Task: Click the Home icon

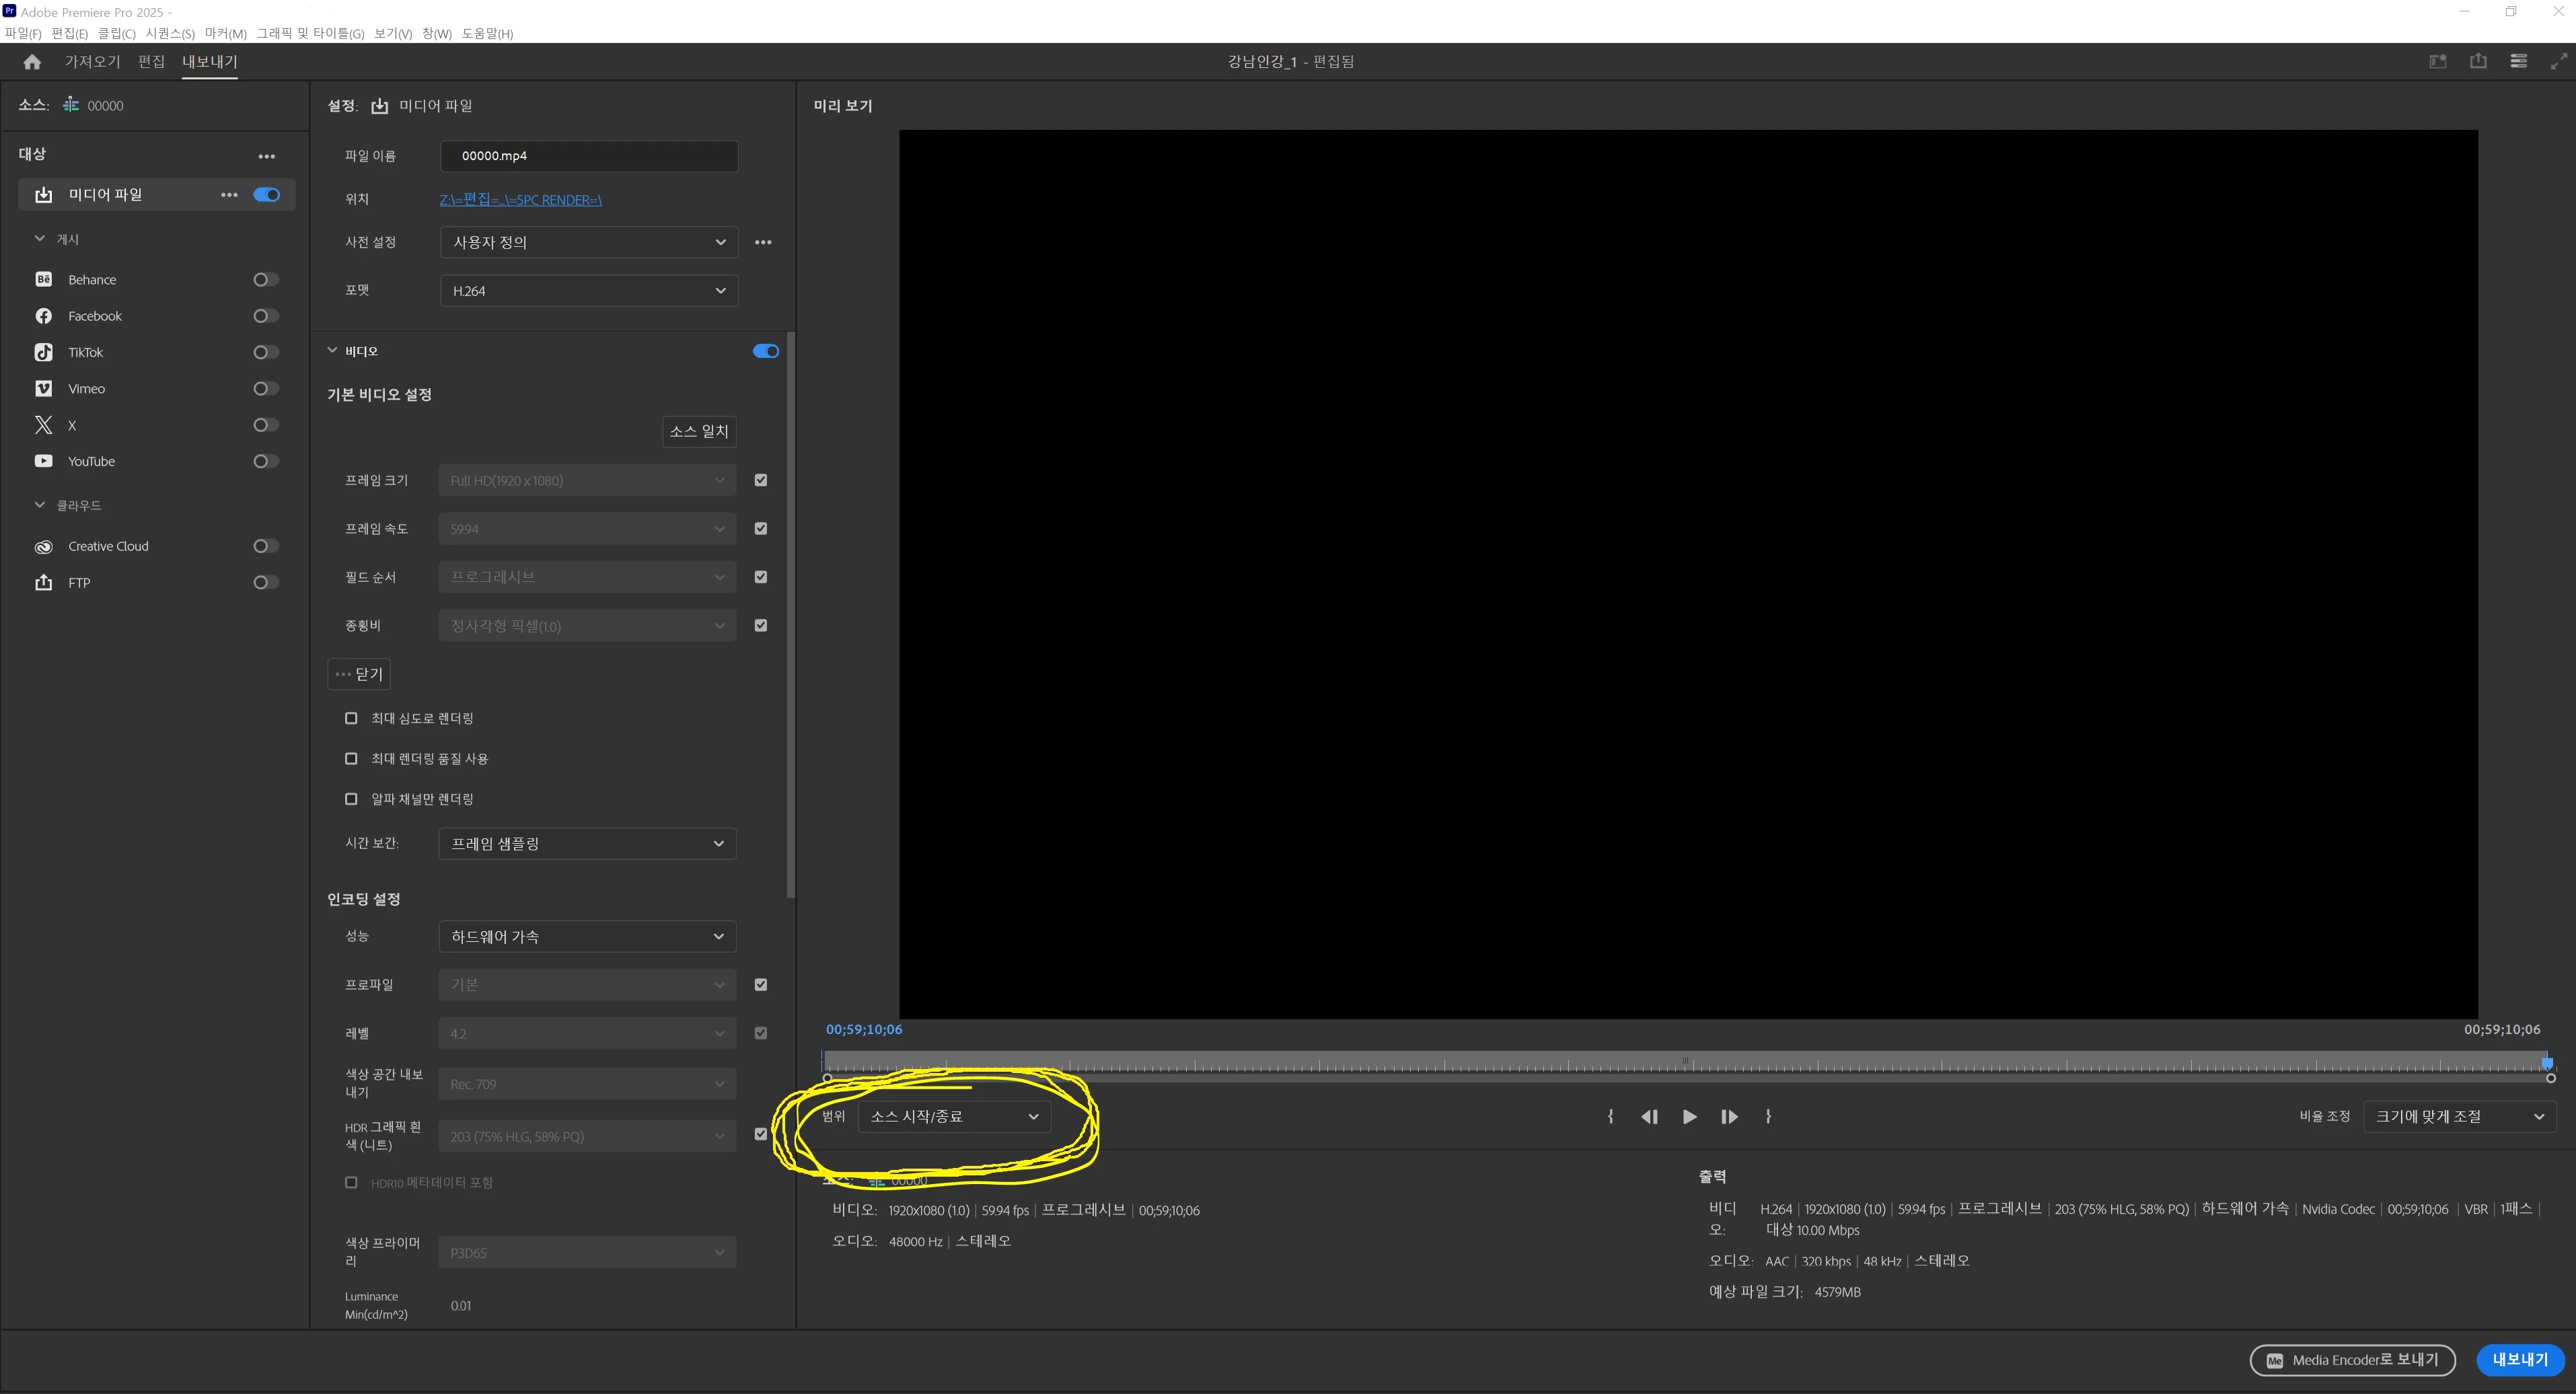Action: tap(32, 62)
